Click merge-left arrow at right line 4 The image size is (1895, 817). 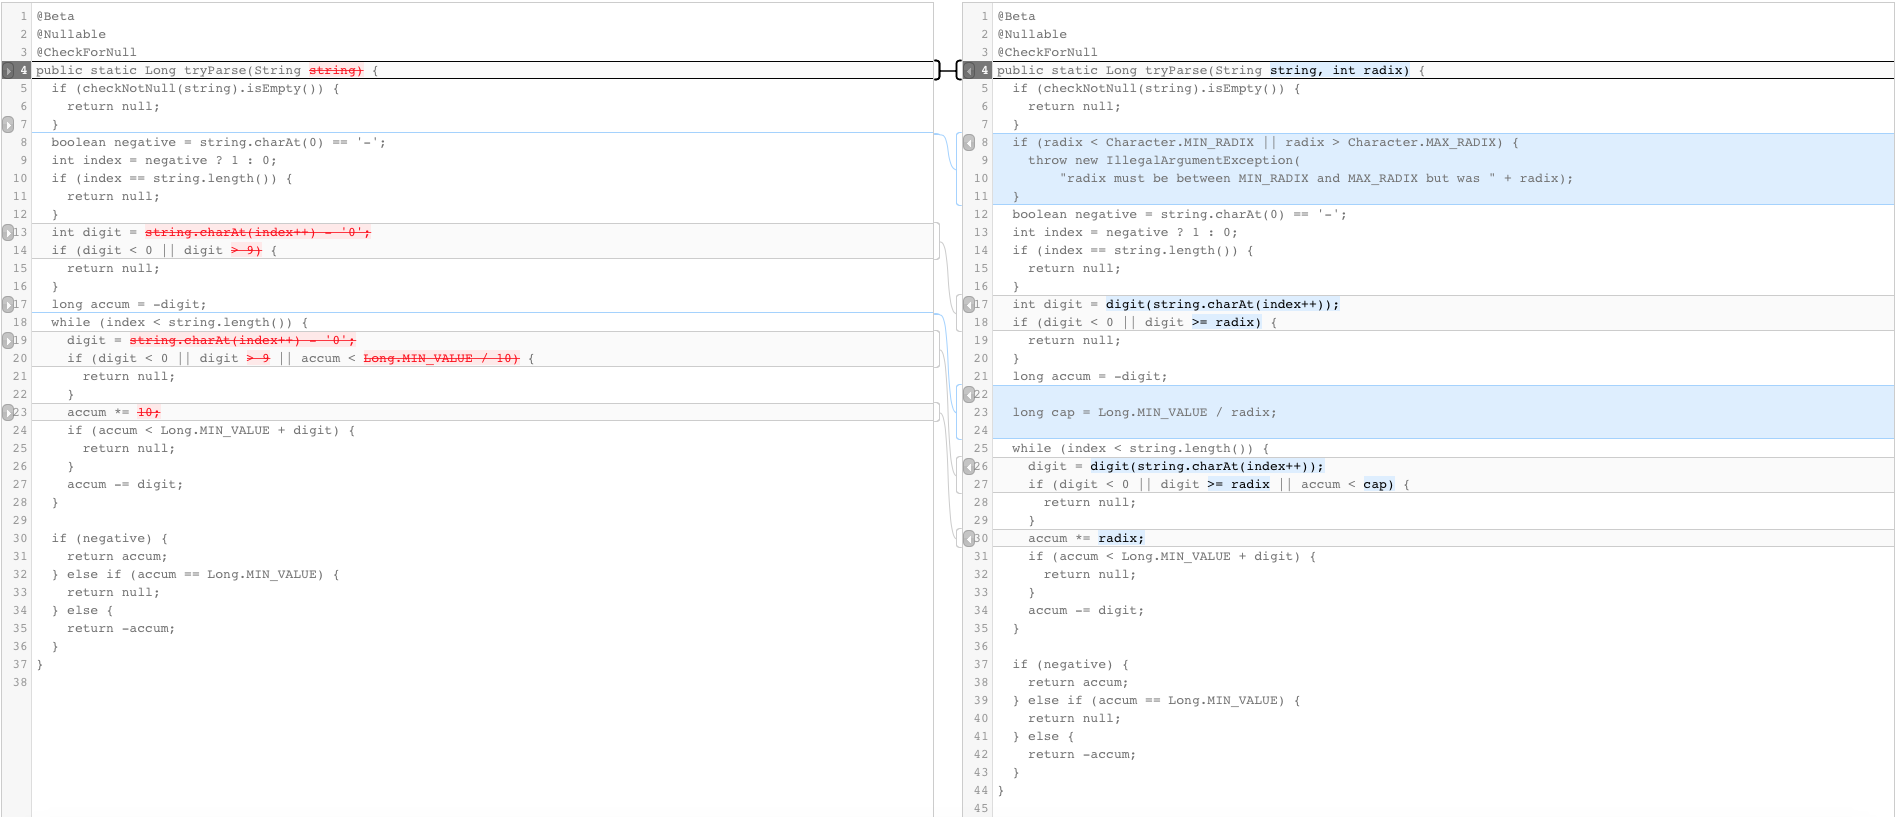pos(969,71)
